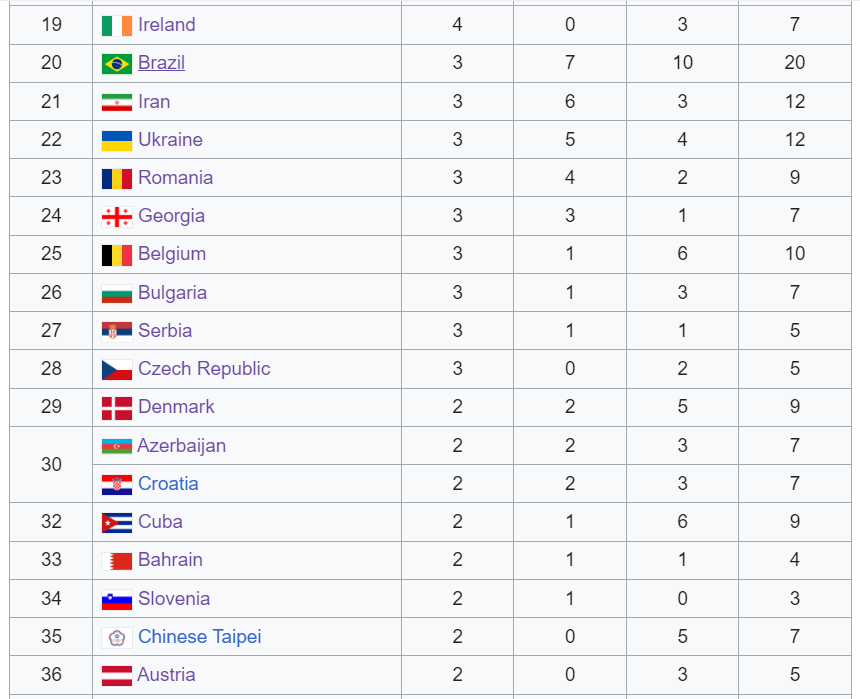Click the Ukraine flag icon
The height and width of the screenshot is (699, 860).
pos(117,140)
